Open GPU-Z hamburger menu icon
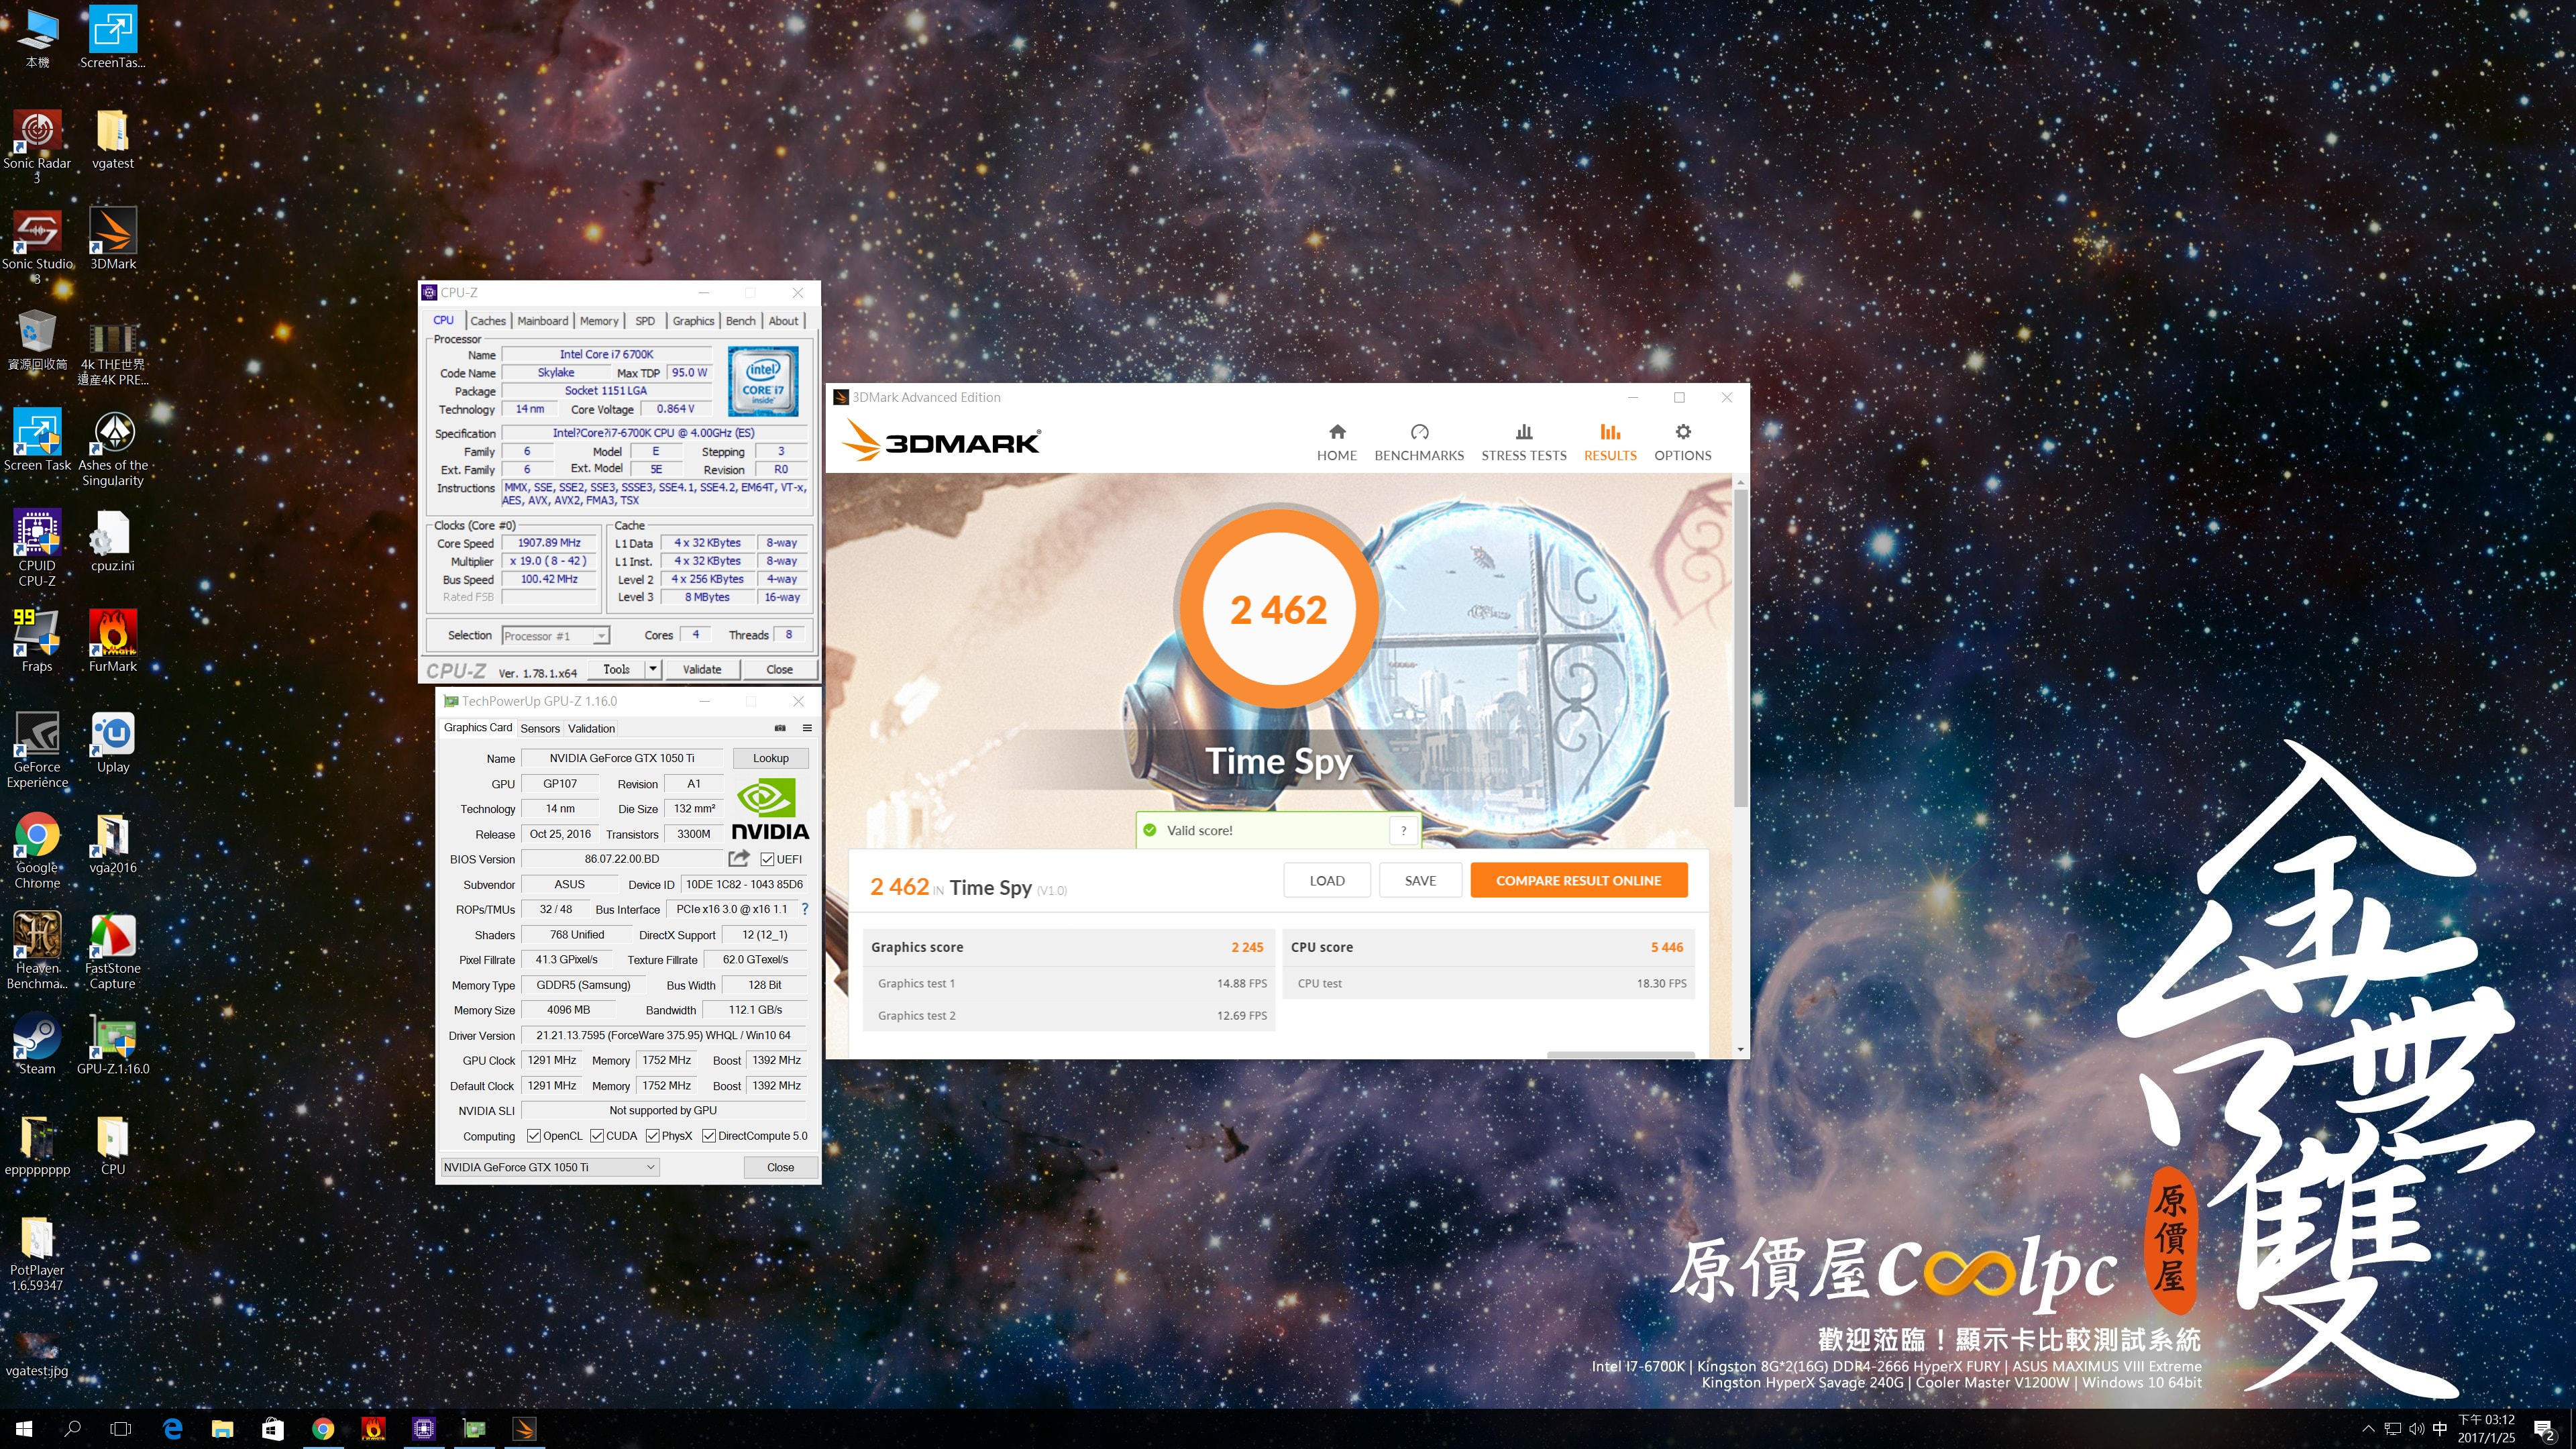The width and height of the screenshot is (2576, 1449). point(807,728)
